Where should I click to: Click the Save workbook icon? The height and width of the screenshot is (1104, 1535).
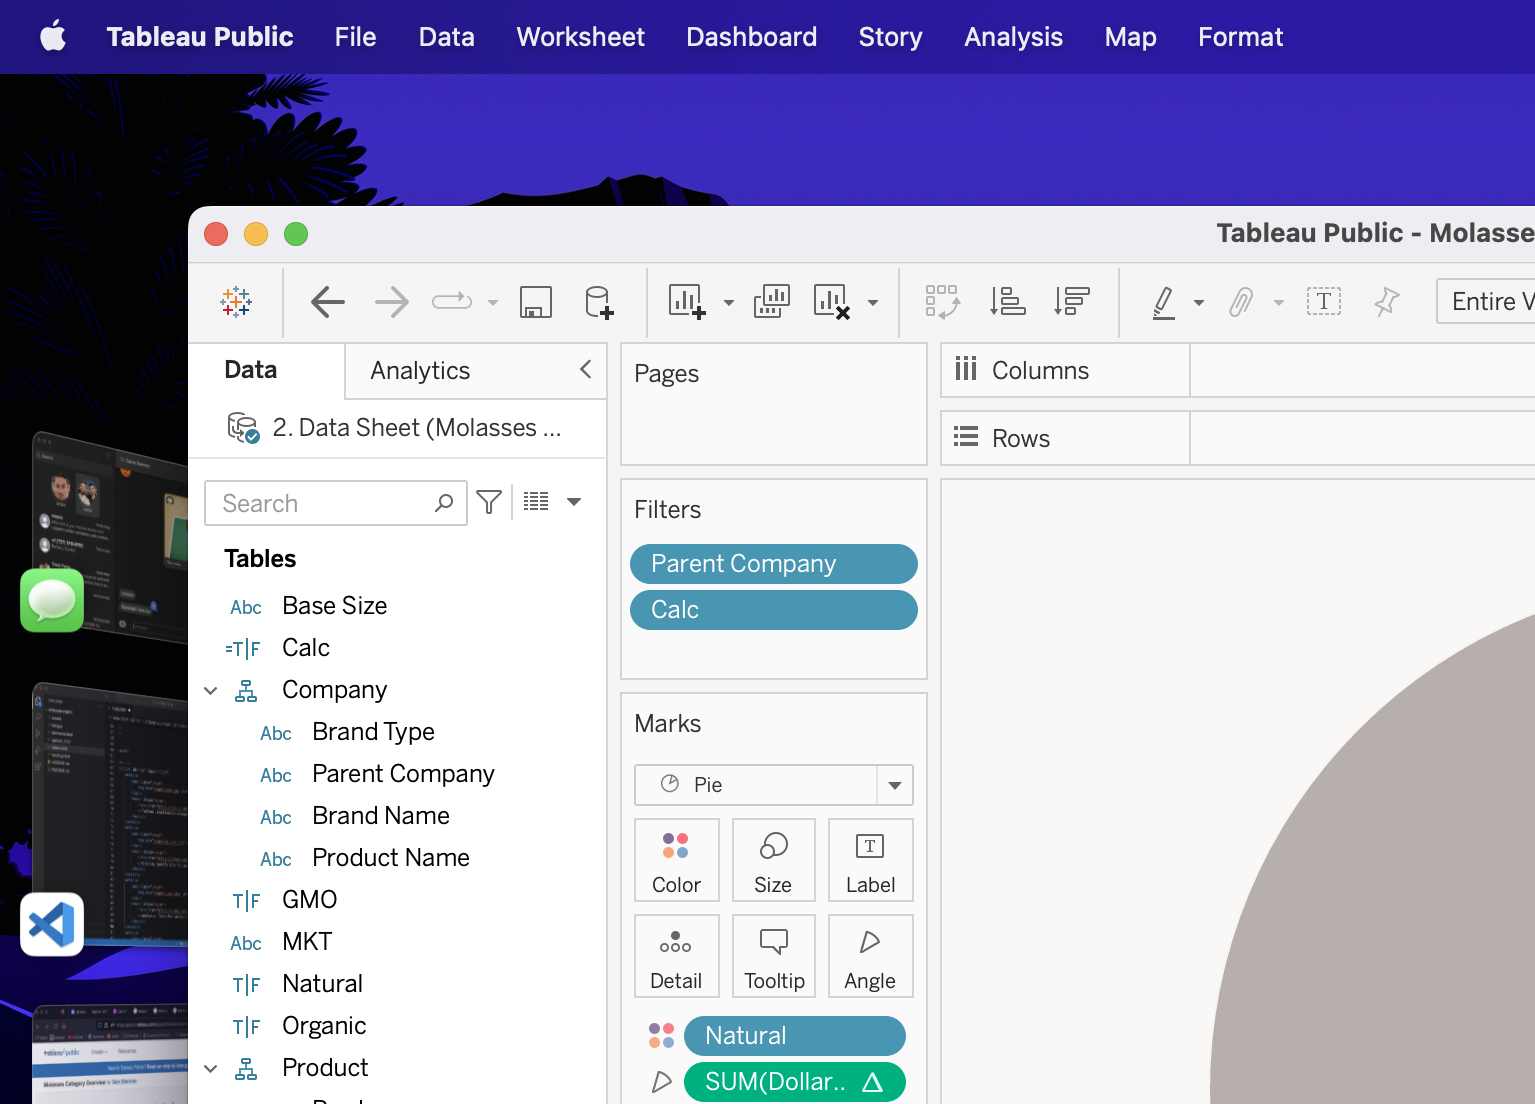[536, 301]
